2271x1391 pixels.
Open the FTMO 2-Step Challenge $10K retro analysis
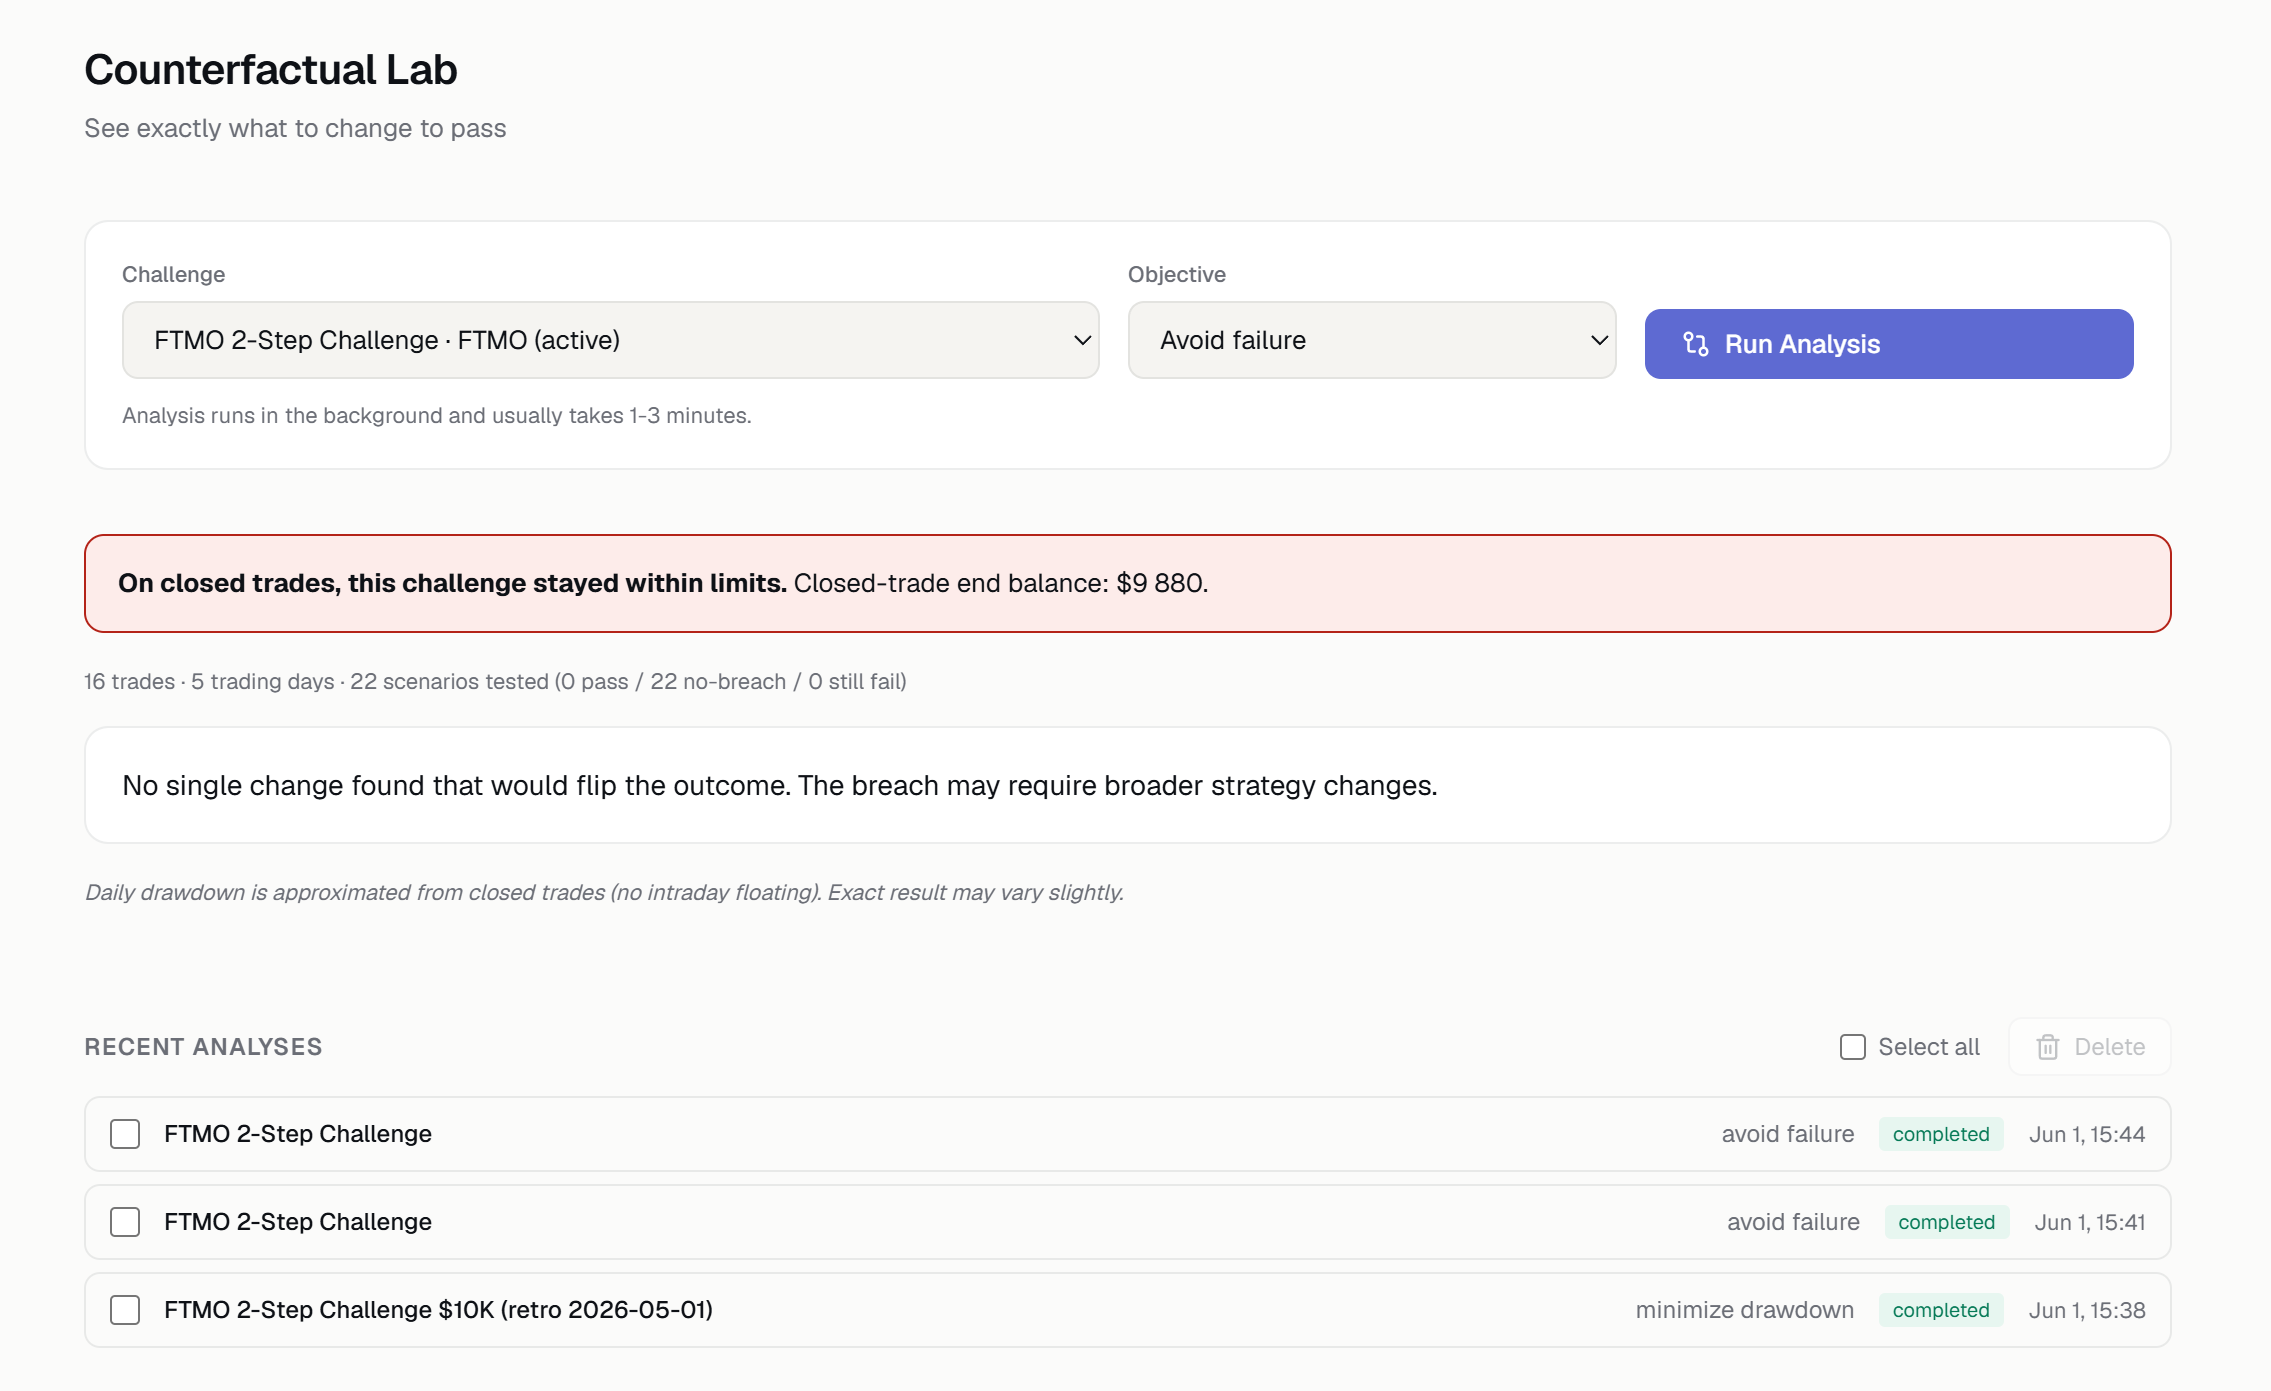(x=1127, y=1310)
